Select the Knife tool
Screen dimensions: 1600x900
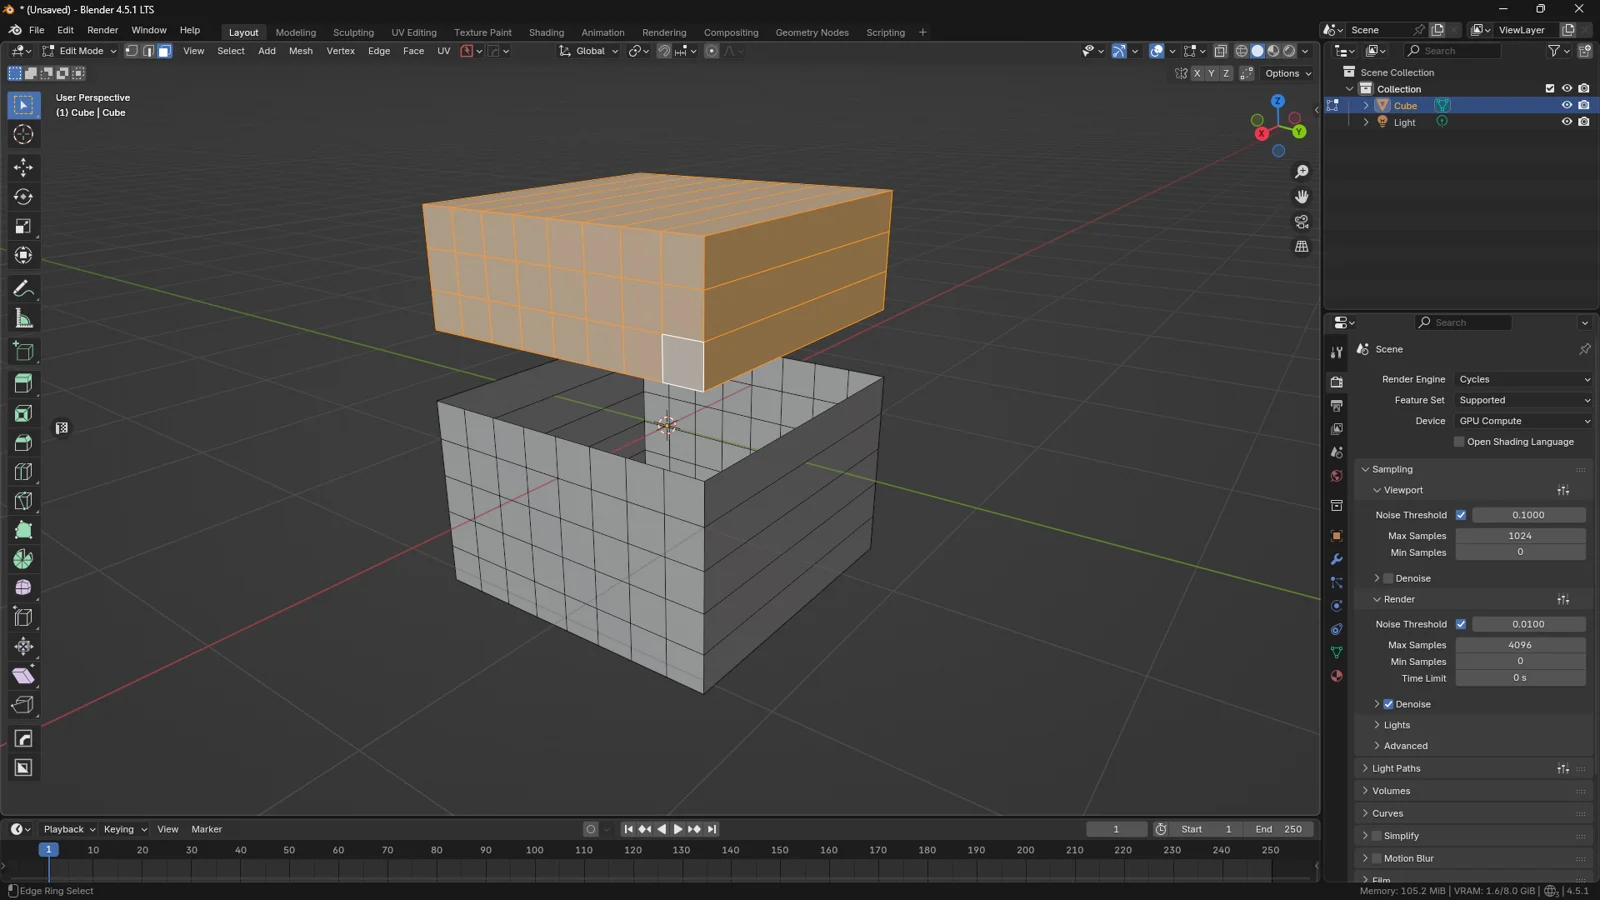pyautogui.click(x=23, y=501)
